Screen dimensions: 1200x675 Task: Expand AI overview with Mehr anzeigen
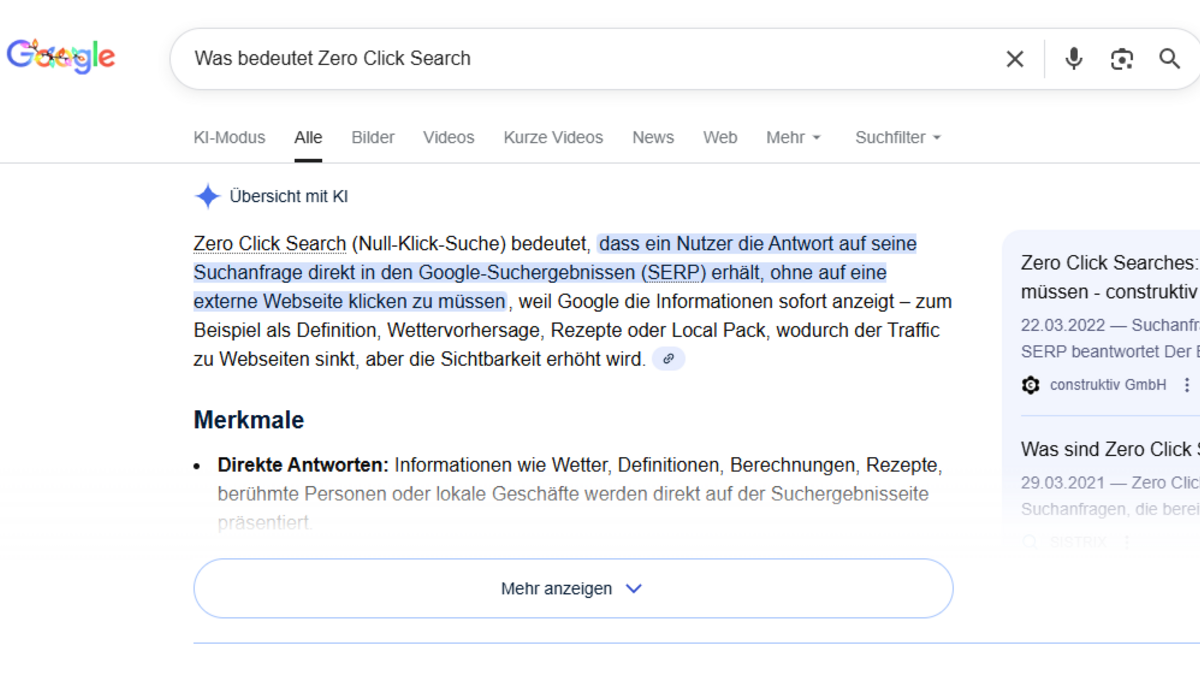click(x=573, y=588)
